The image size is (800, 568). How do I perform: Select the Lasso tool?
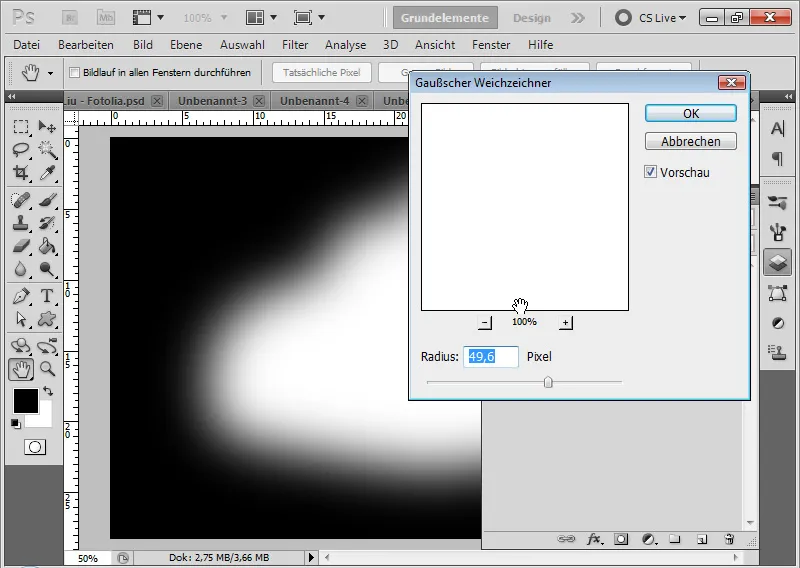pyautogui.click(x=21, y=150)
